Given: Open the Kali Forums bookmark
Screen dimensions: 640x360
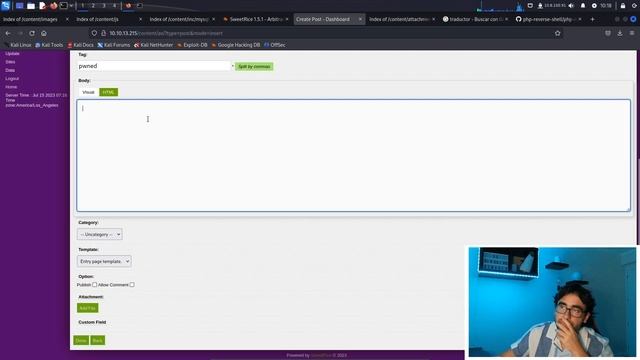Looking at the screenshot, I should click(x=114, y=45).
